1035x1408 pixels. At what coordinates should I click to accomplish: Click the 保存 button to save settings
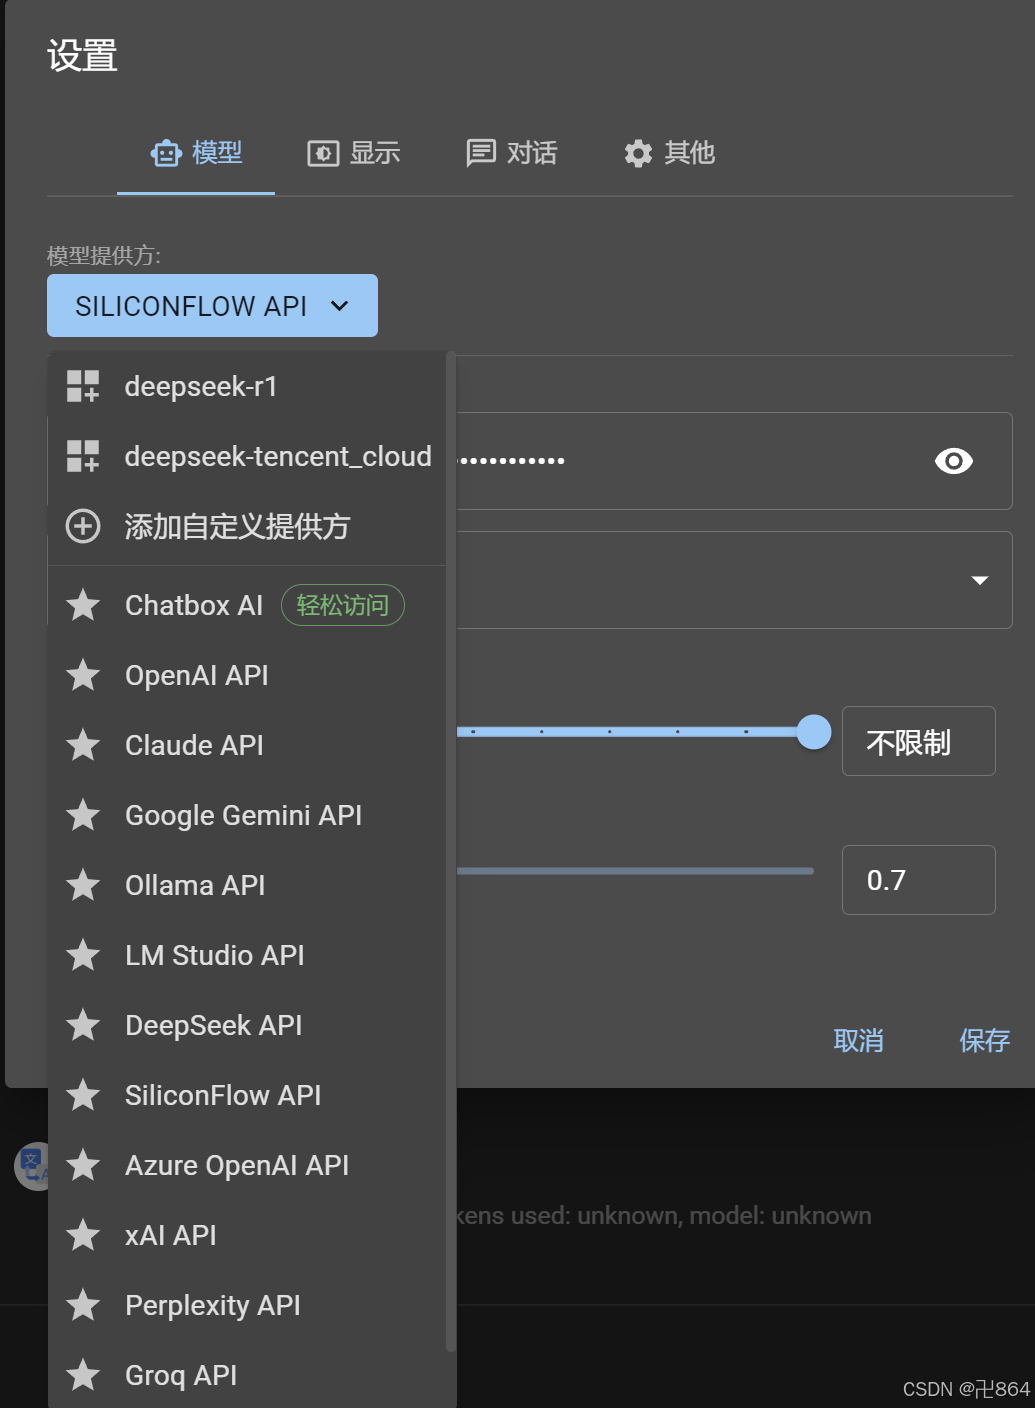pos(984,1041)
